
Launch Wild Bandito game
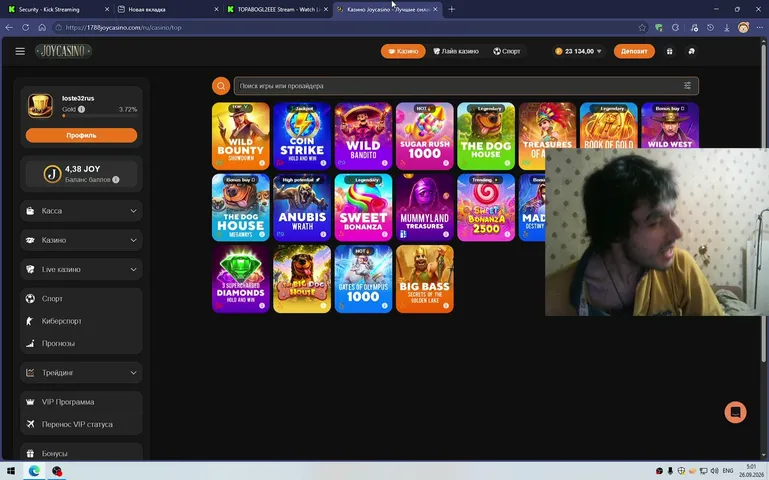[x=363, y=136]
